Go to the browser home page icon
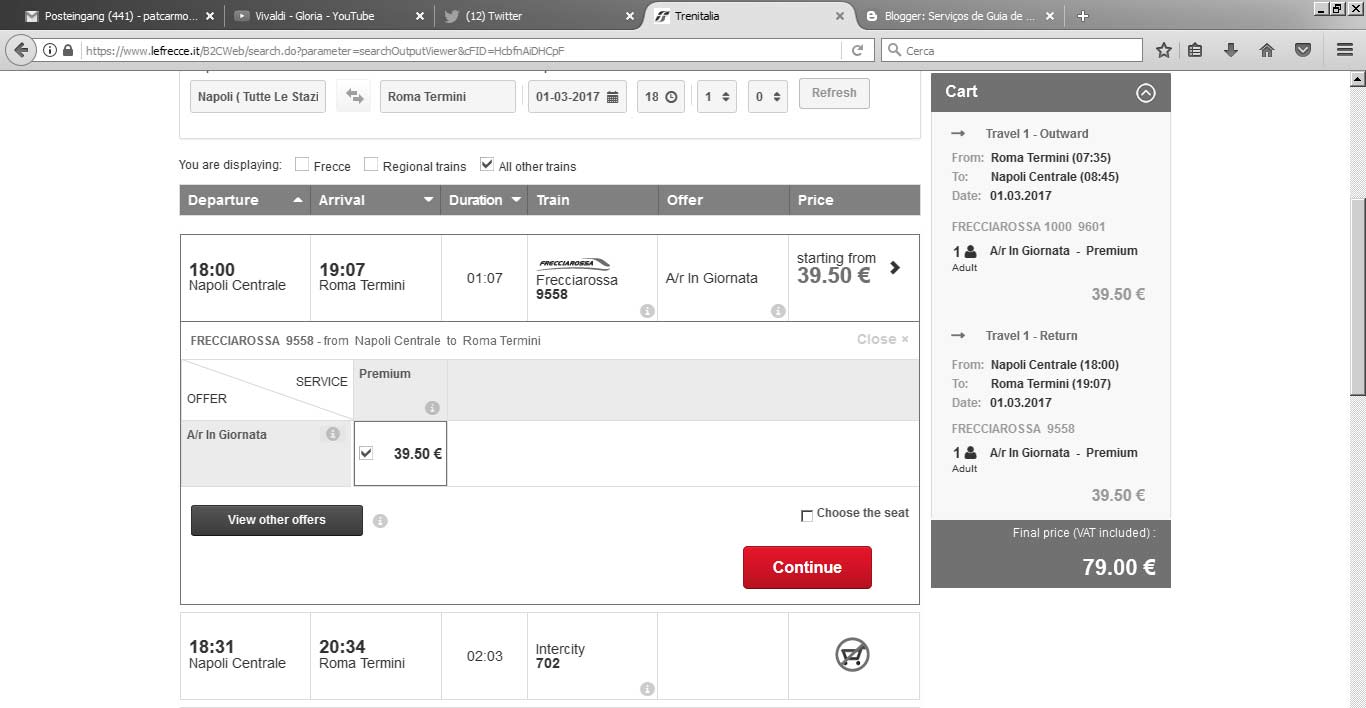The width and height of the screenshot is (1366, 708). (1267, 50)
